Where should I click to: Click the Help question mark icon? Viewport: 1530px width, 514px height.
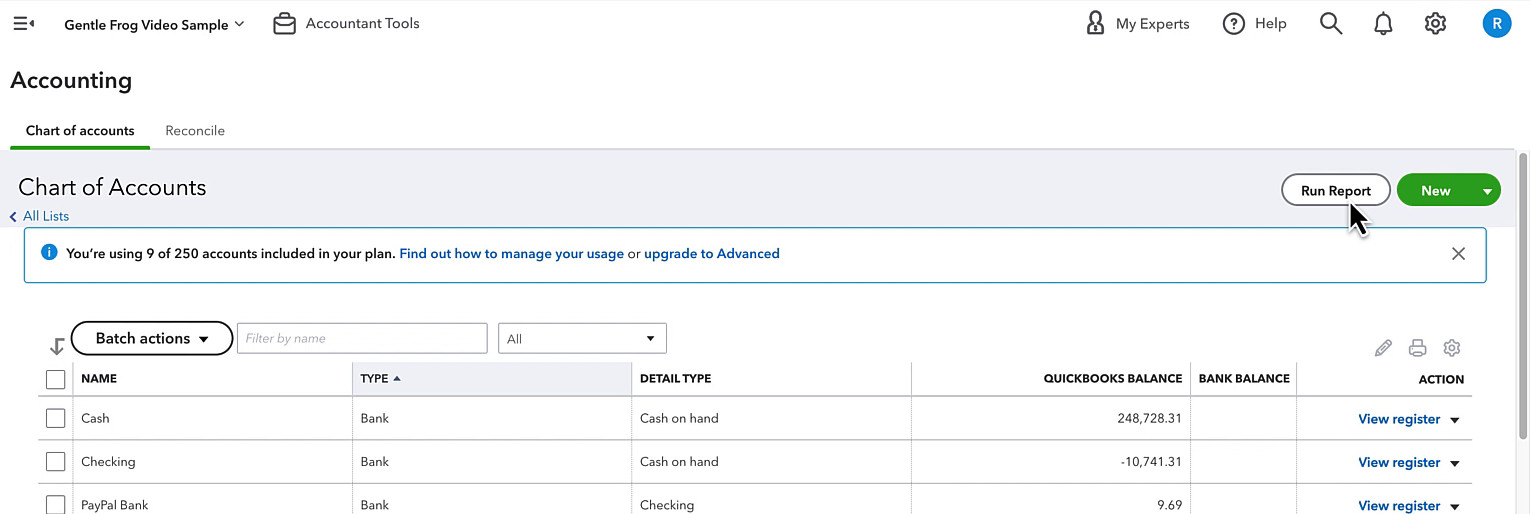[1234, 24]
